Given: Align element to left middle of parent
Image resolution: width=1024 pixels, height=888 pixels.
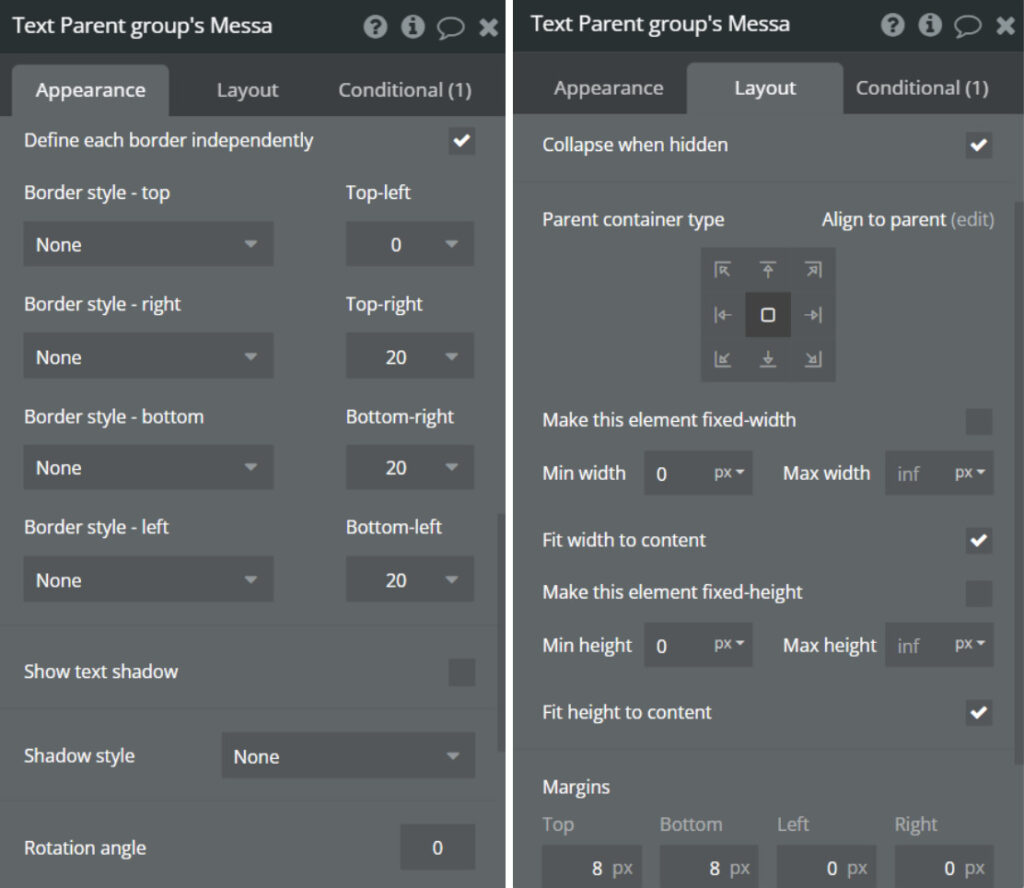Looking at the screenshot, I should 723,315.
